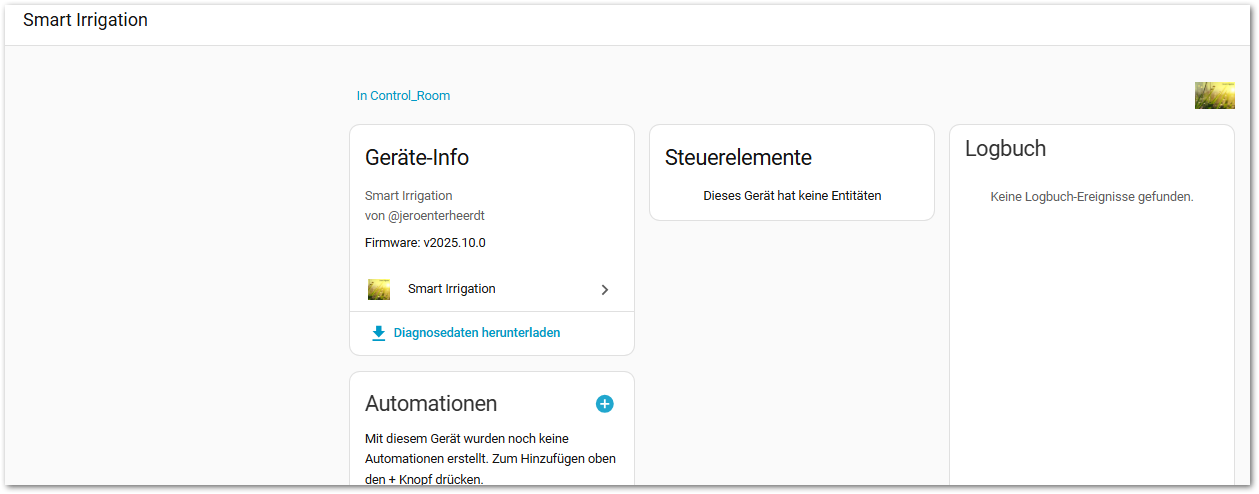Screen dimensions: 1259x494
Task: Expand the Smart Irrigation row chevron
Action: click(604, 290)
